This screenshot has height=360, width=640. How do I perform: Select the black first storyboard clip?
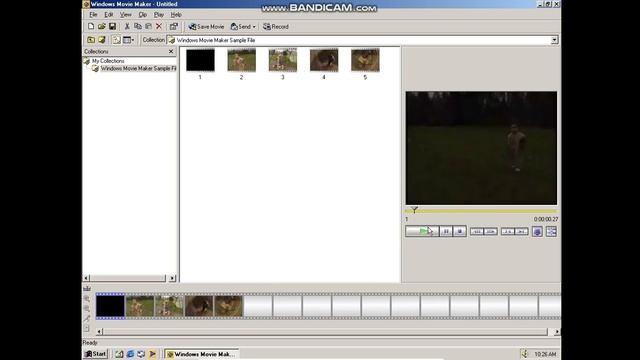point(110,306)
